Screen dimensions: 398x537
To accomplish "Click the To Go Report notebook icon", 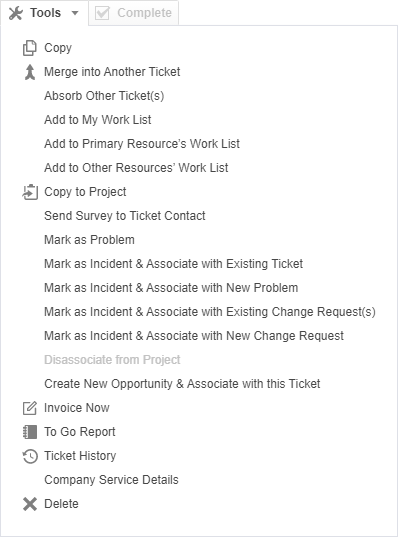I will [x=30, y=432].
